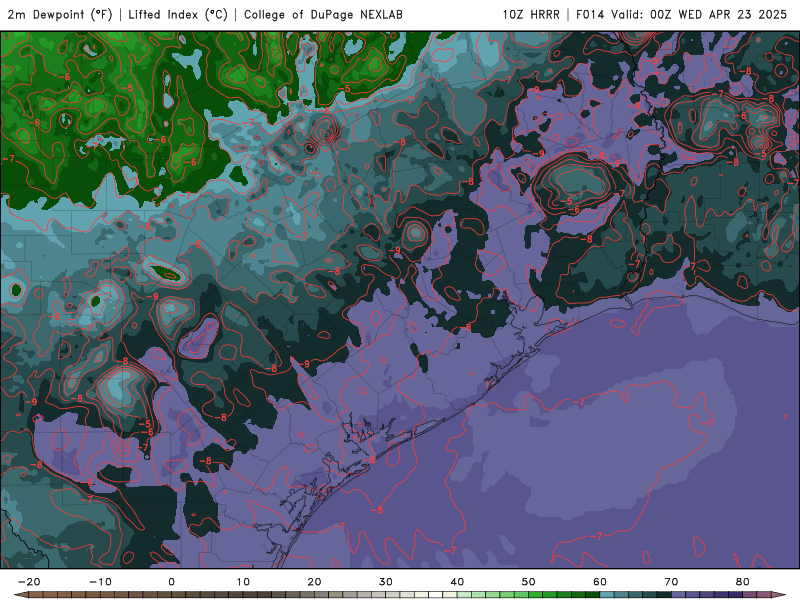Viewport: 800px width, 600px height.
Task: Click the "F014" forecast hour text
Action: click(x=590, y=15)
